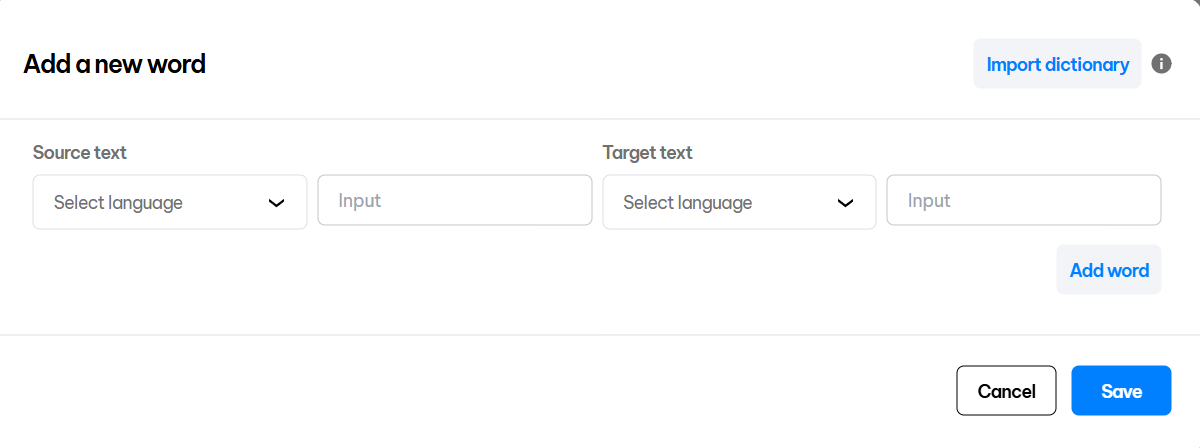Viewport: 1200px width, 448px height.
Task: Click the chevron arrow in source language selector
Action: (x=277, y=203)
